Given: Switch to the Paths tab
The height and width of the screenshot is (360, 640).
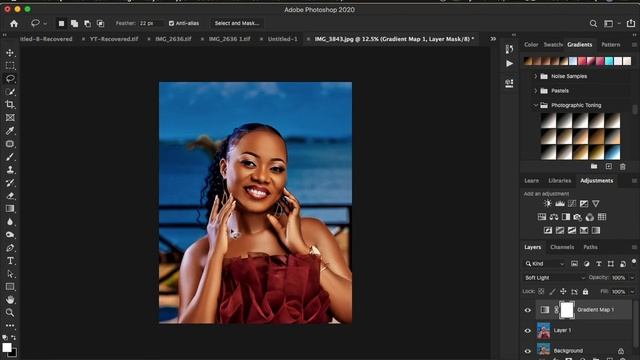Looking at the screenshot, I should (590, 247).
